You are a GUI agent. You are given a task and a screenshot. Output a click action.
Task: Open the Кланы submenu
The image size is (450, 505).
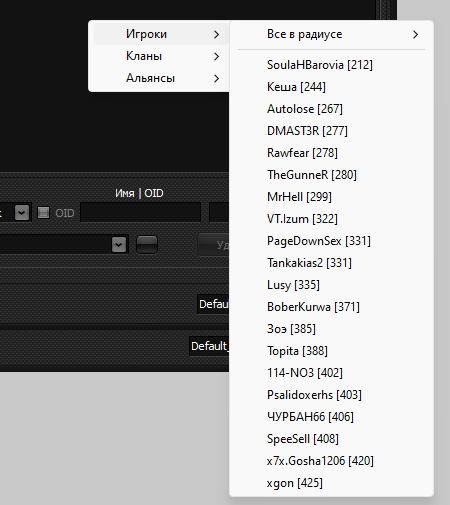pyautogui.click(x=161, y=56)
